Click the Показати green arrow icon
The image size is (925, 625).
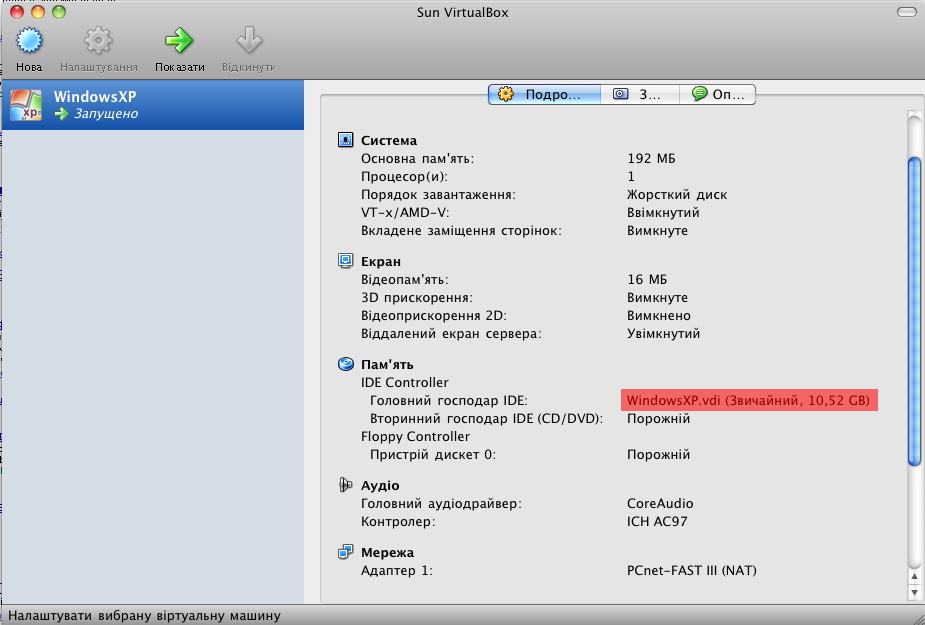tap(179, 41)
